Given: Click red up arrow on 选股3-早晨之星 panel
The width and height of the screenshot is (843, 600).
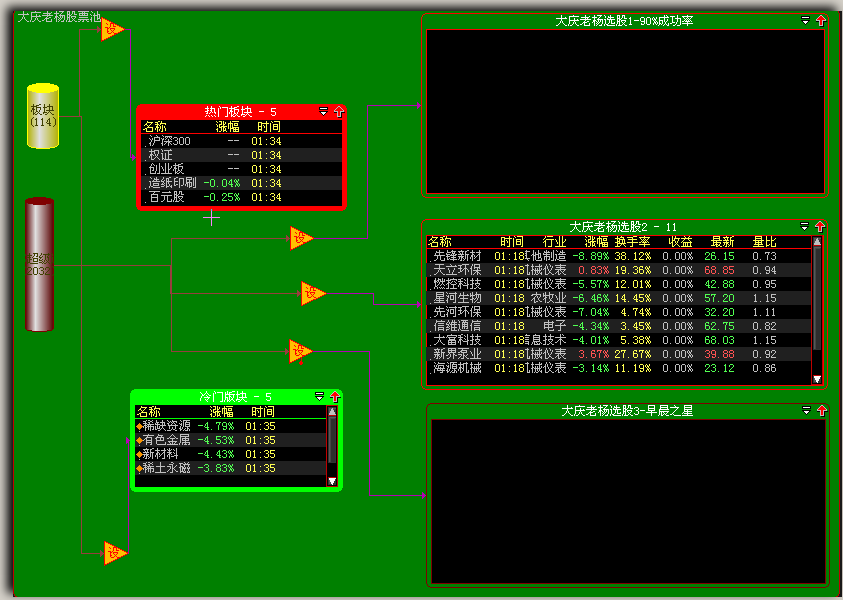Looking at the screenshot, I should [821, 410].
